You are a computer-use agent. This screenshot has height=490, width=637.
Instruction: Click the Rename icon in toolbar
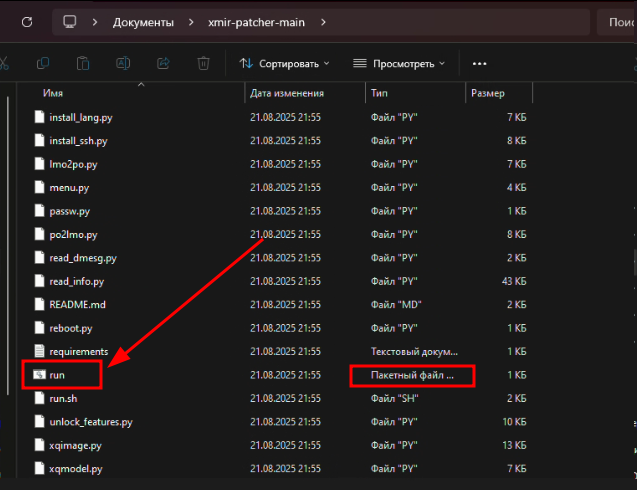(123, 63)
